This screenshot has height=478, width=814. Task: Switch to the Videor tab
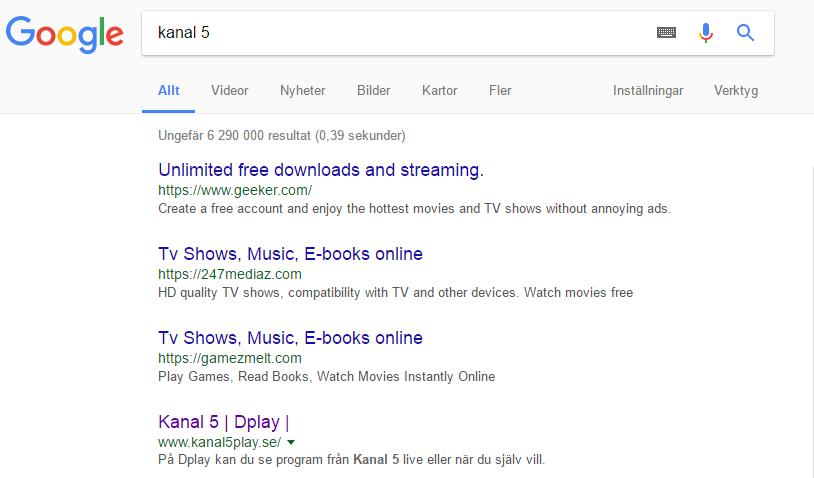click(229, 90)
